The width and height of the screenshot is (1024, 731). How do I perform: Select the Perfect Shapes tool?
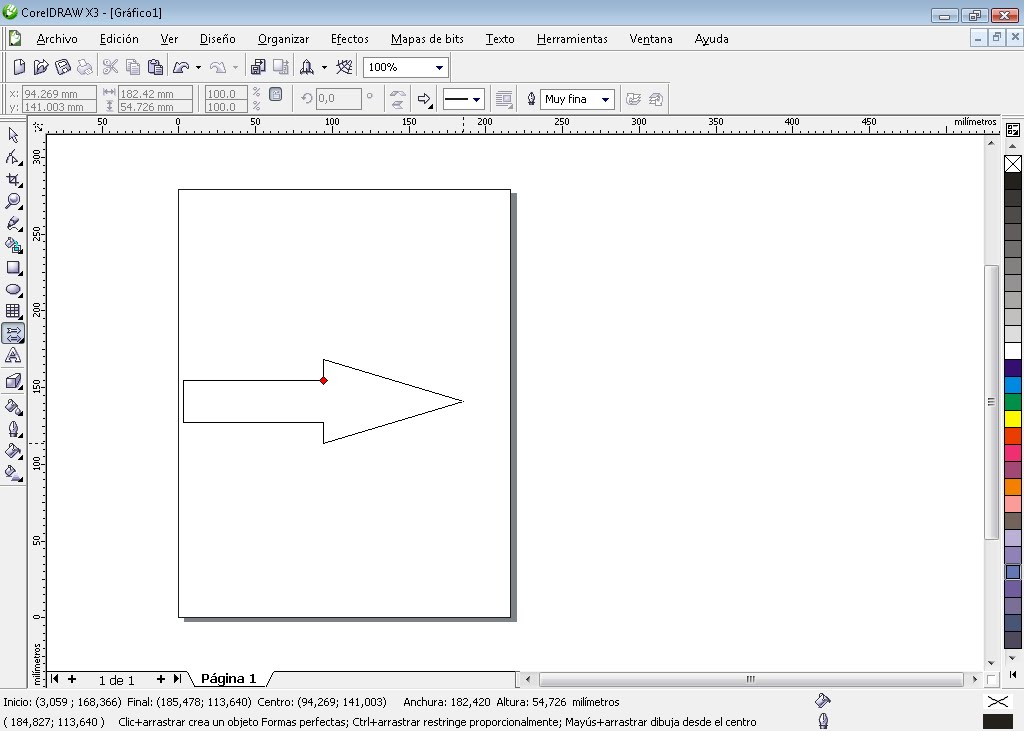(x=13, y=331)
